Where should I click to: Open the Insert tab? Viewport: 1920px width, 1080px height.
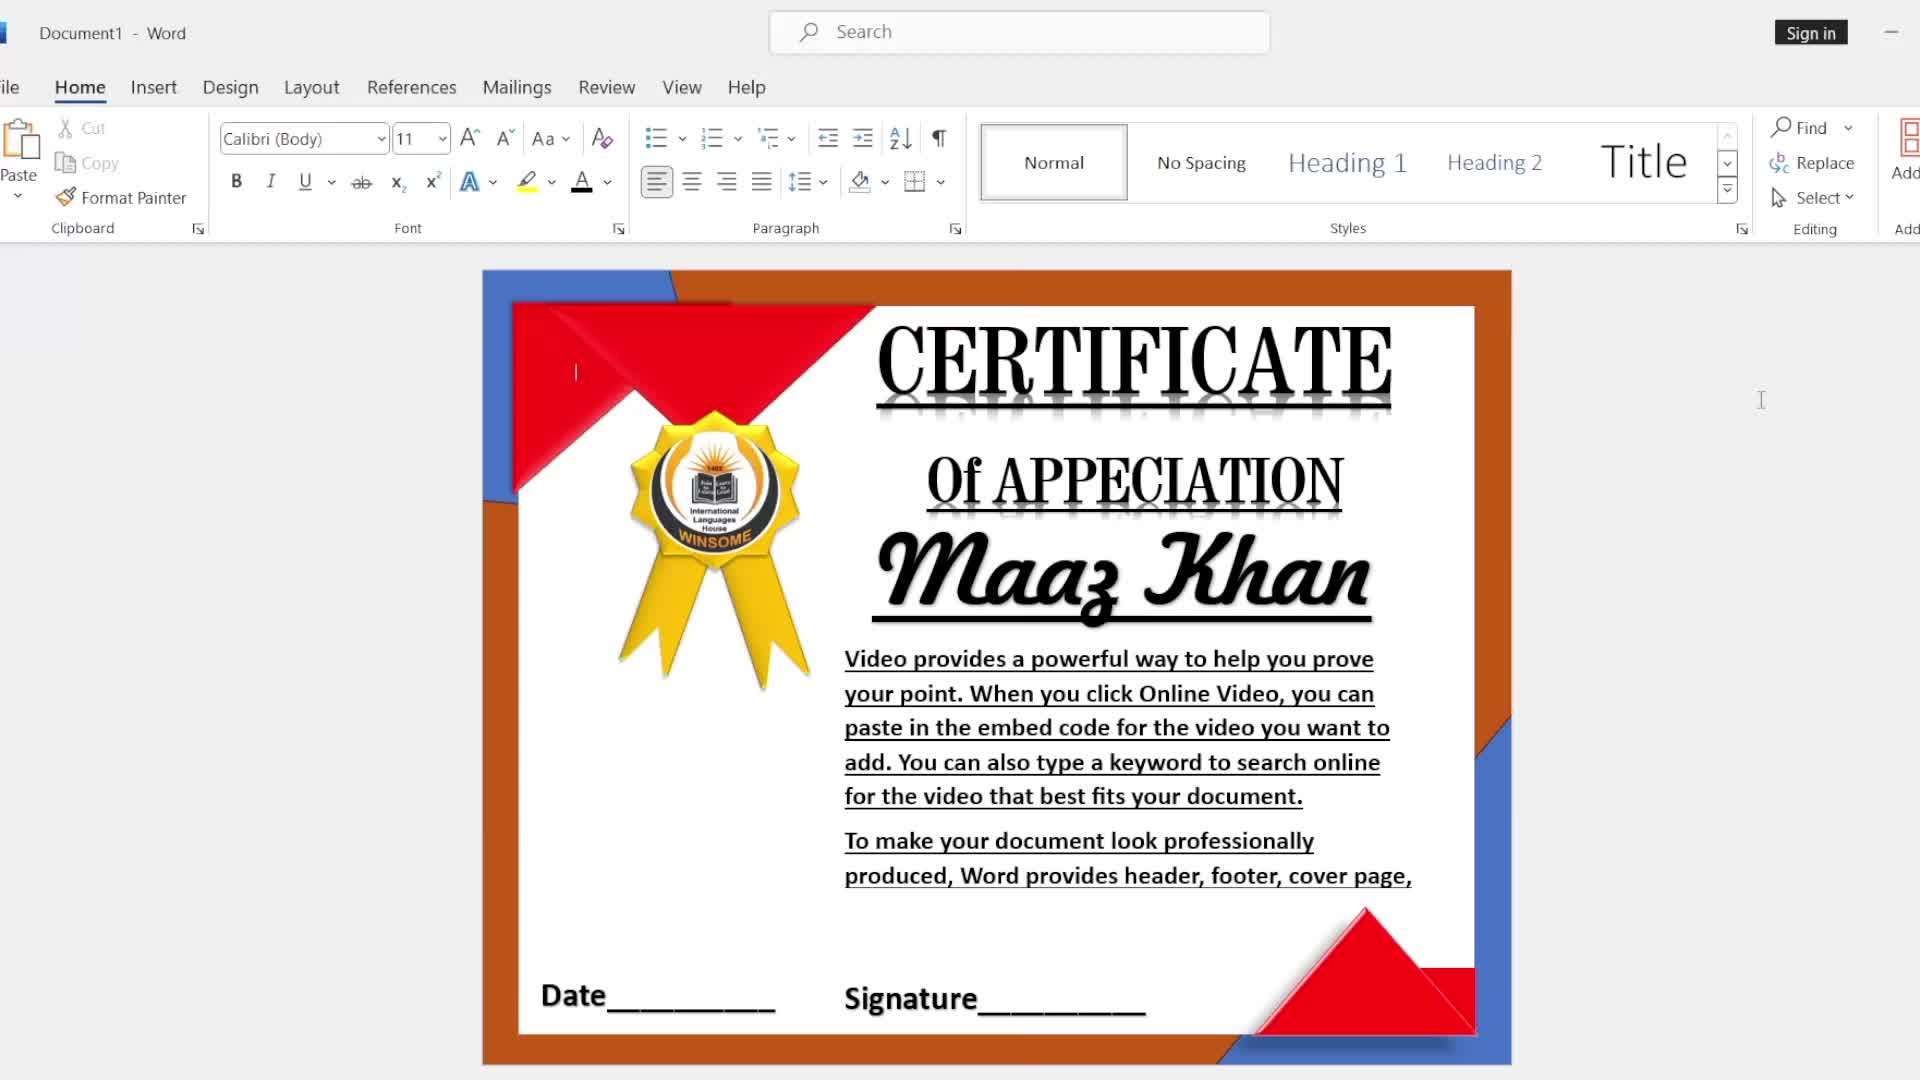pyautogui.click(x=153, y=87)
